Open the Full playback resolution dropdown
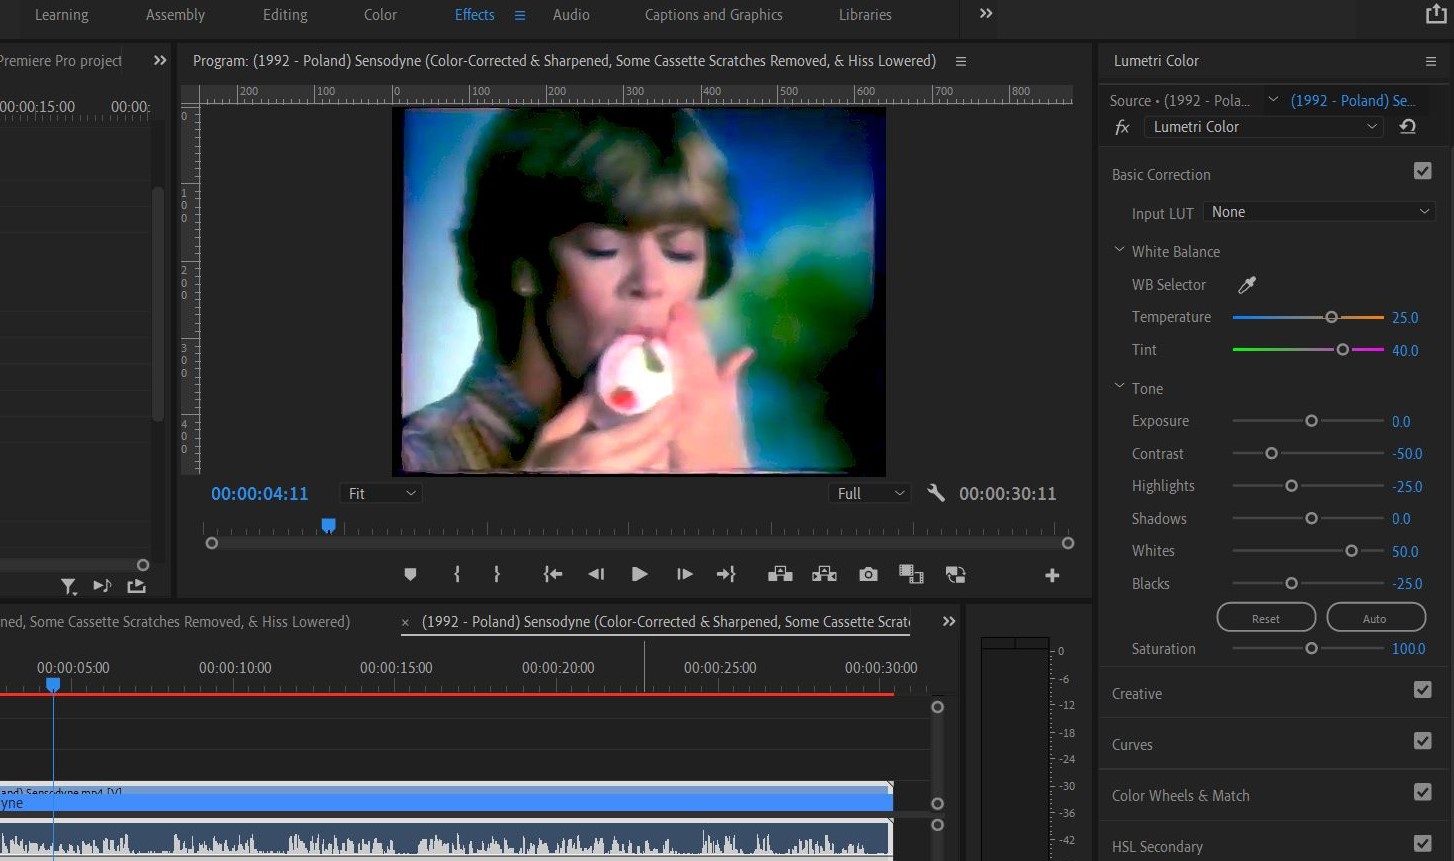 click(870, 494)
